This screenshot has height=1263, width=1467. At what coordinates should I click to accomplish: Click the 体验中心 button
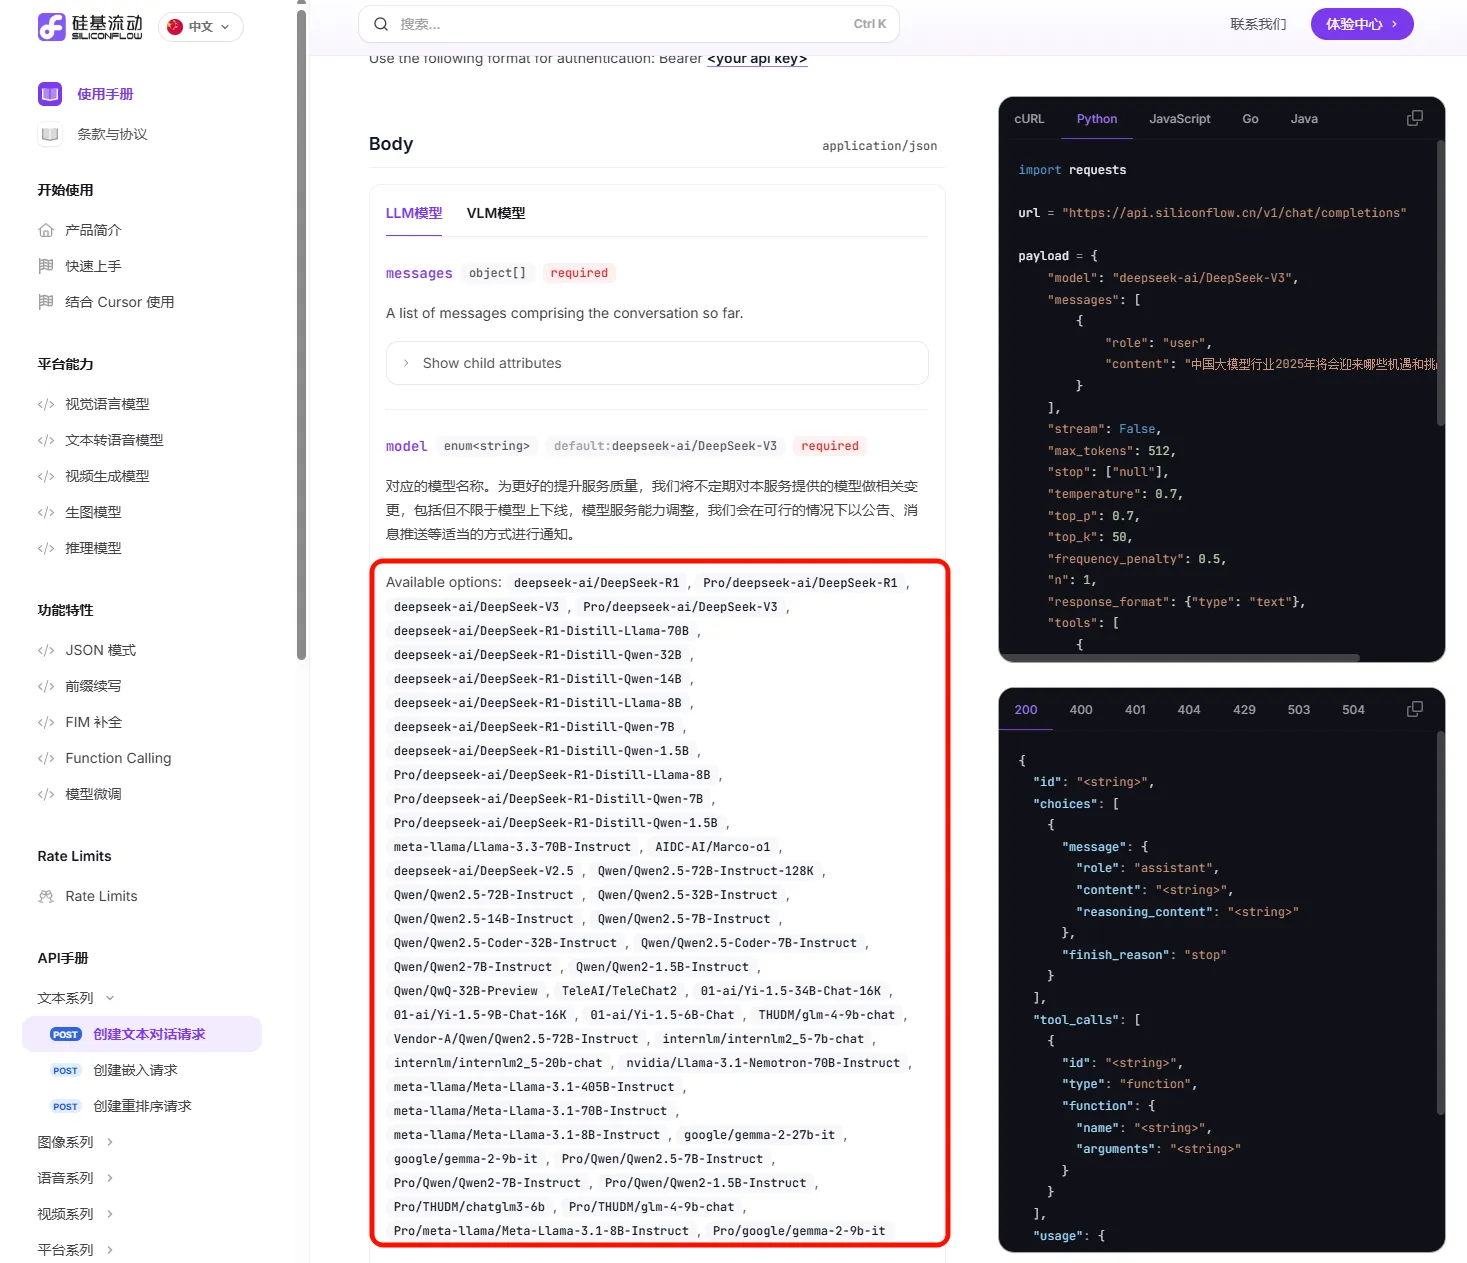pos(1361,24)
